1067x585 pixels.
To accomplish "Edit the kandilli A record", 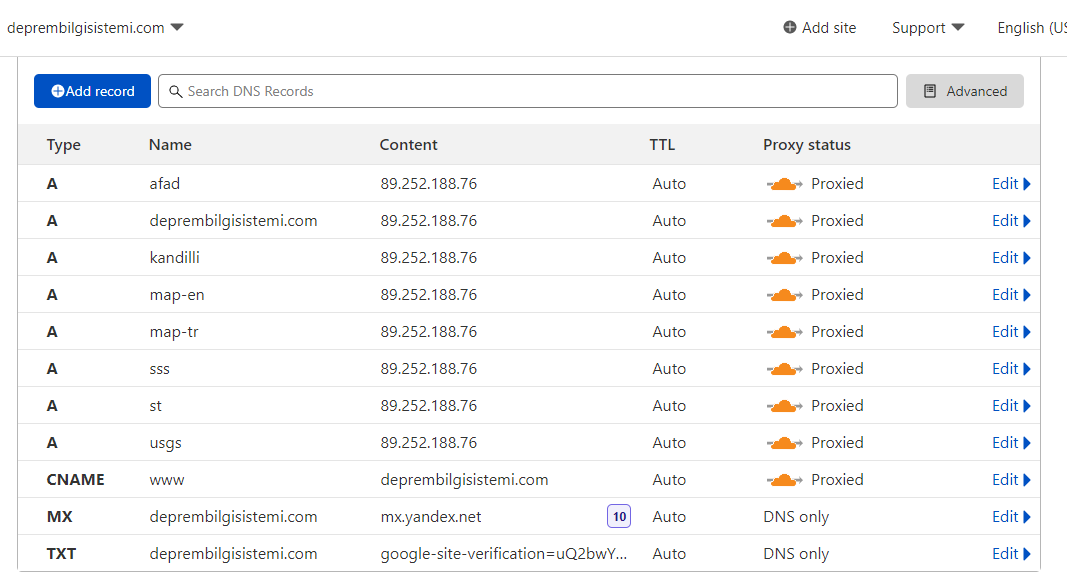I will pyautogui.click(x=1011, y=258).
